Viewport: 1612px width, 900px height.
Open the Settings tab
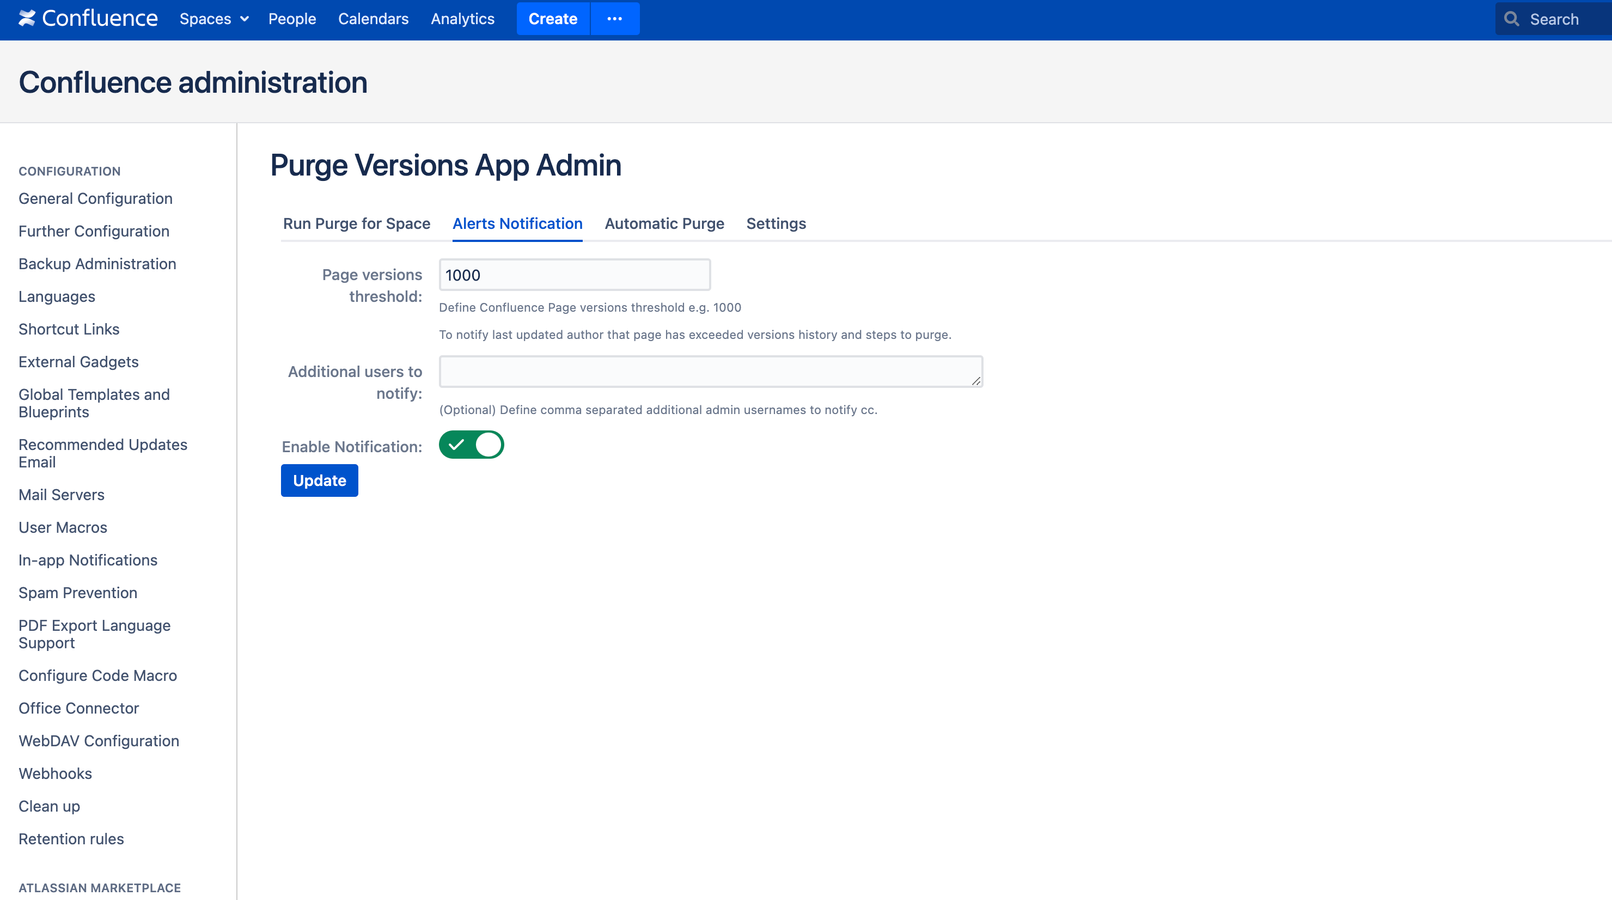pos(776,224)
